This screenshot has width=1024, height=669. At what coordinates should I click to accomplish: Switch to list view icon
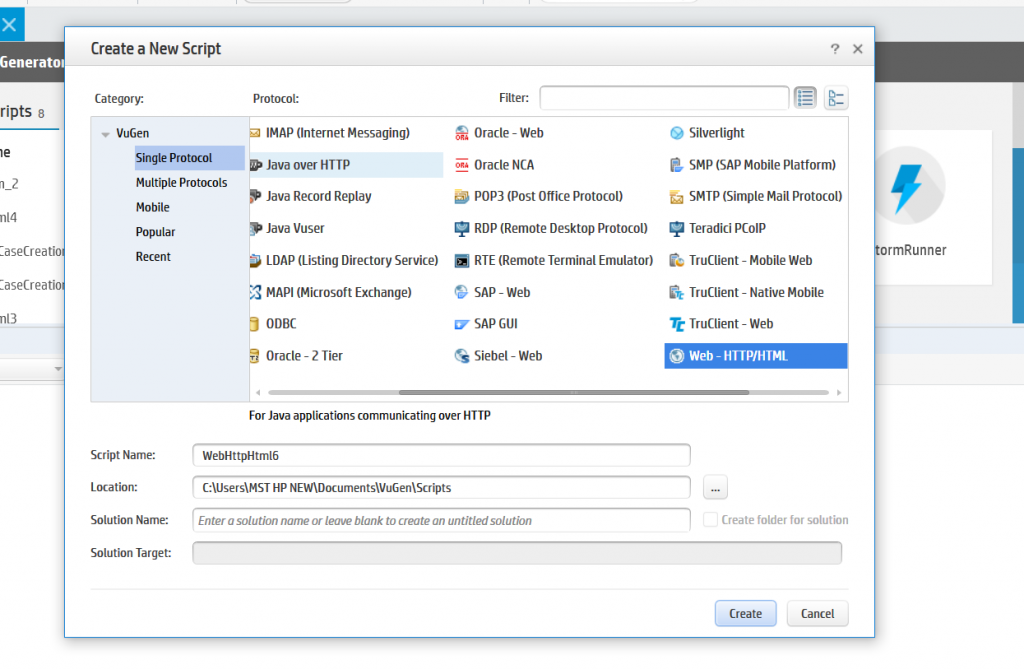805,97
